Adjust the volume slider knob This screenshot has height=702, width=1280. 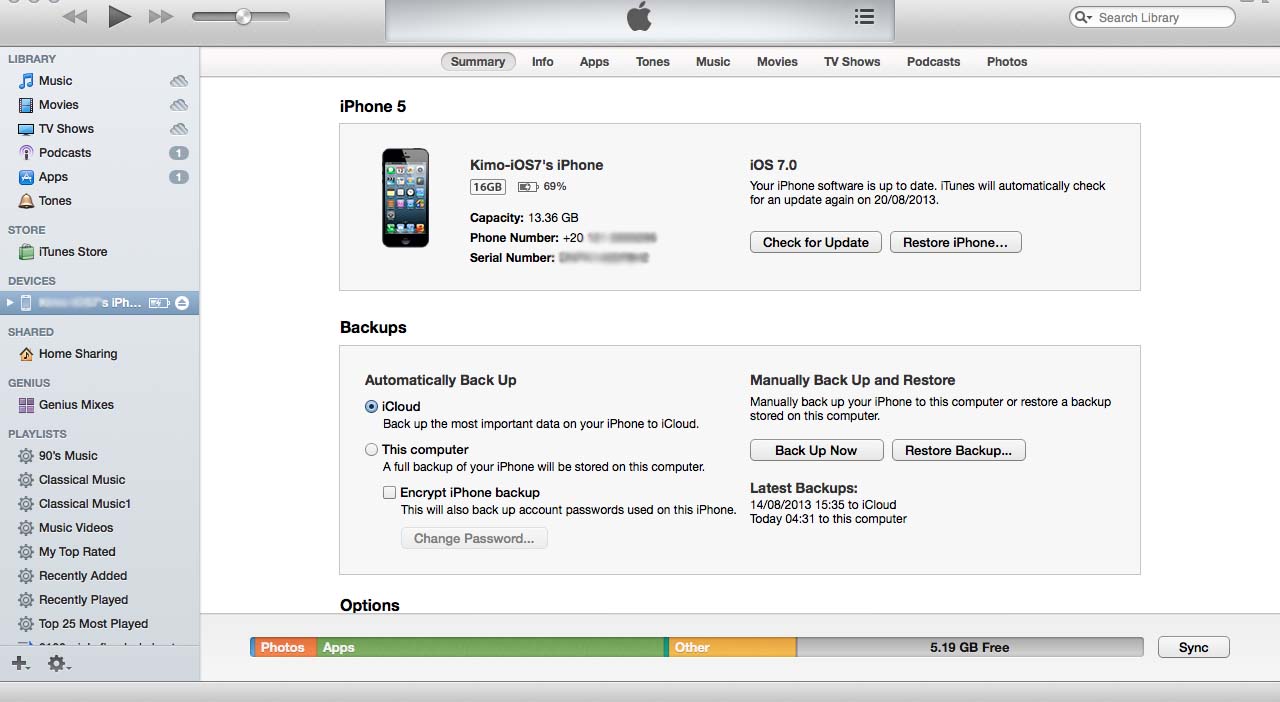[242, 16]
